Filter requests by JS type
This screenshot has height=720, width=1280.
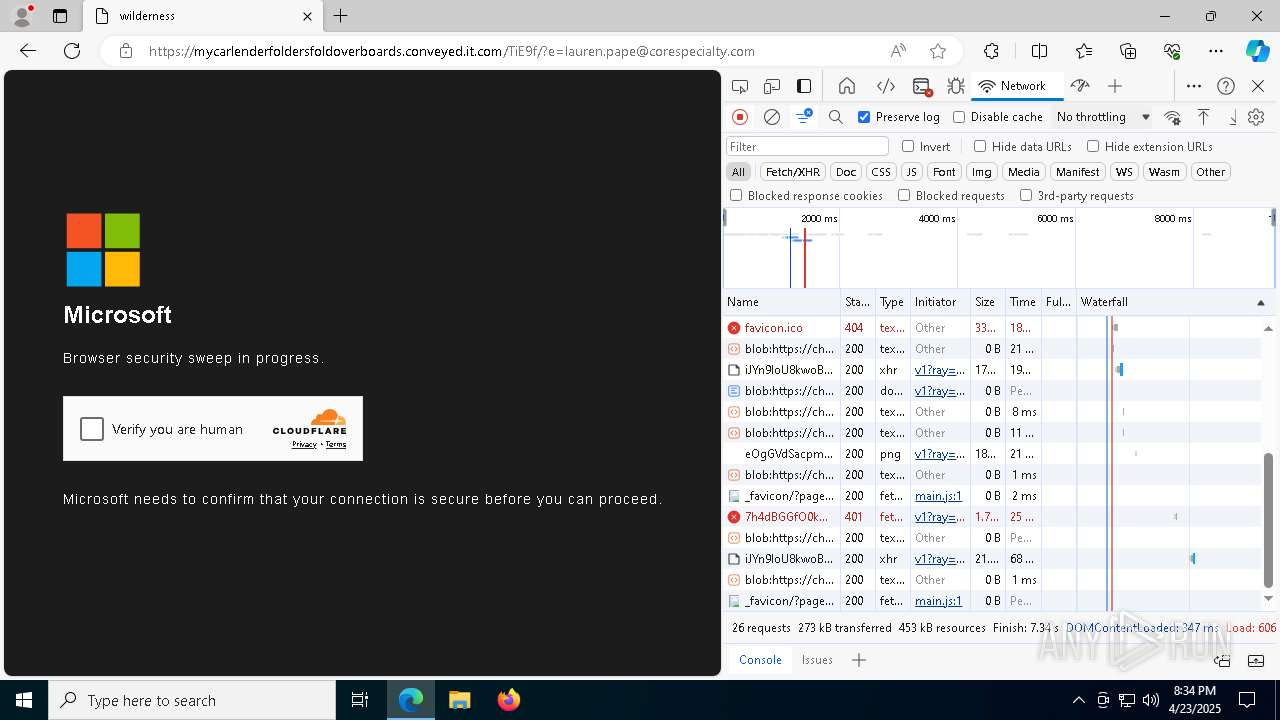coord(911,172)
